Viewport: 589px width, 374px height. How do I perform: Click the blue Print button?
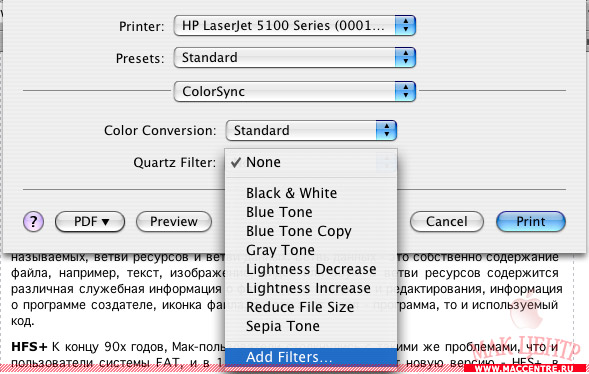click(531, 222)
